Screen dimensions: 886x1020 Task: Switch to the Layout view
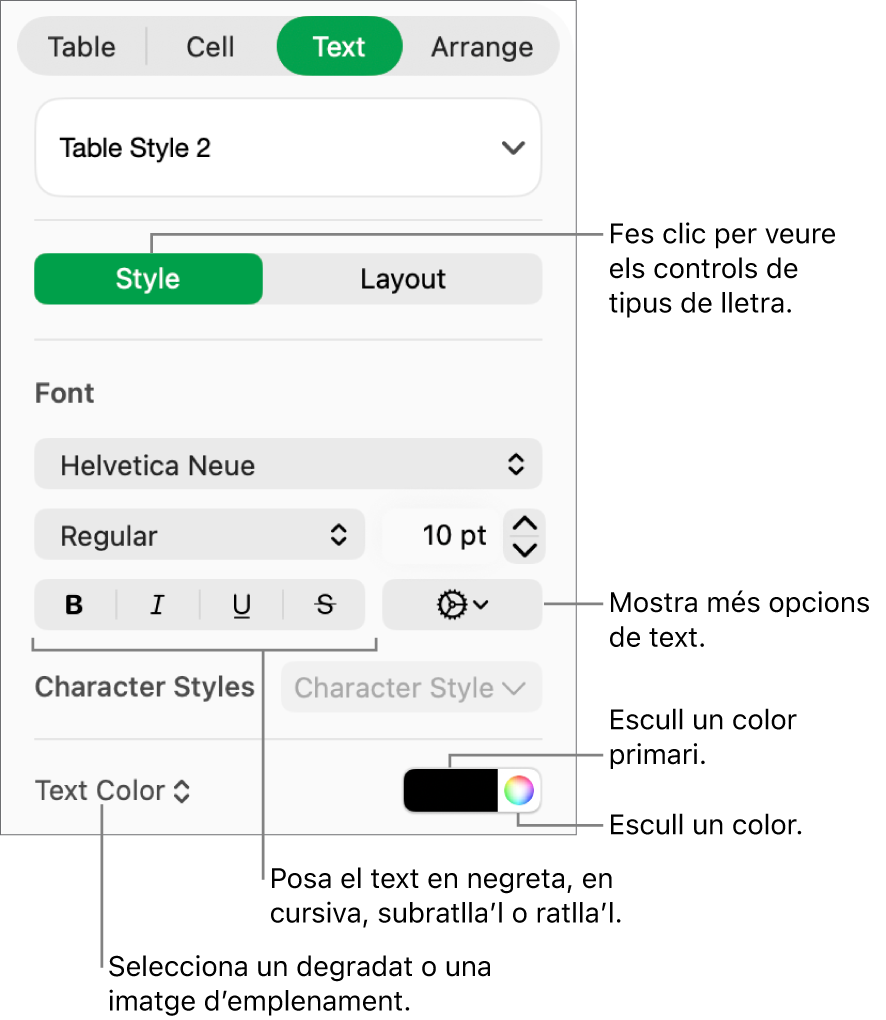402,279
